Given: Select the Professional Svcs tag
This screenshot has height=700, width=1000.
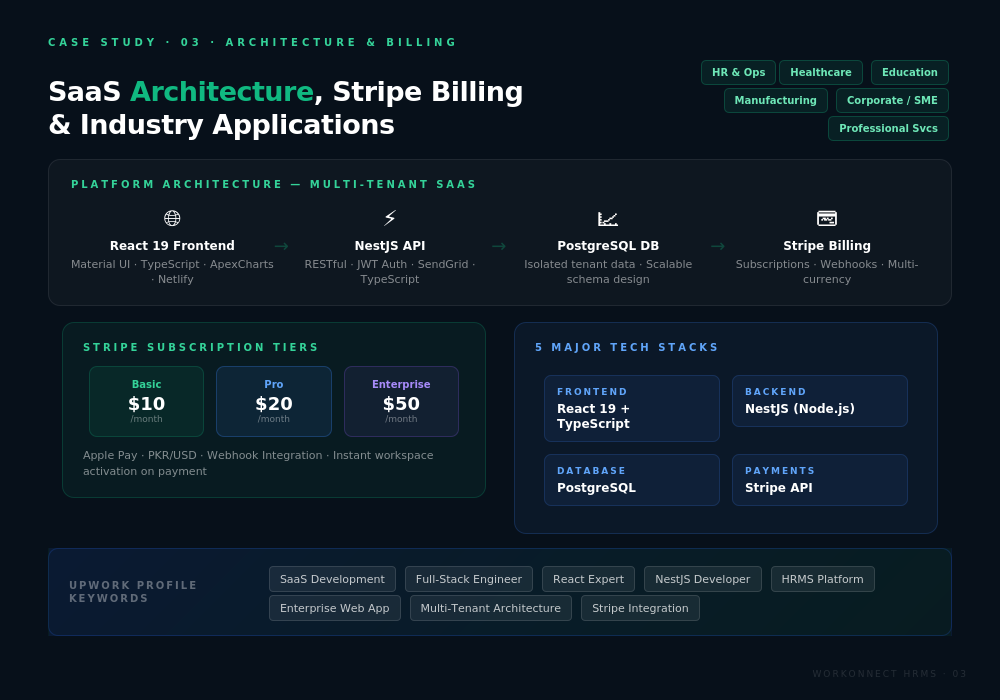Looking at the screenshot, I should pyautogui.click(x=888, y=129).
